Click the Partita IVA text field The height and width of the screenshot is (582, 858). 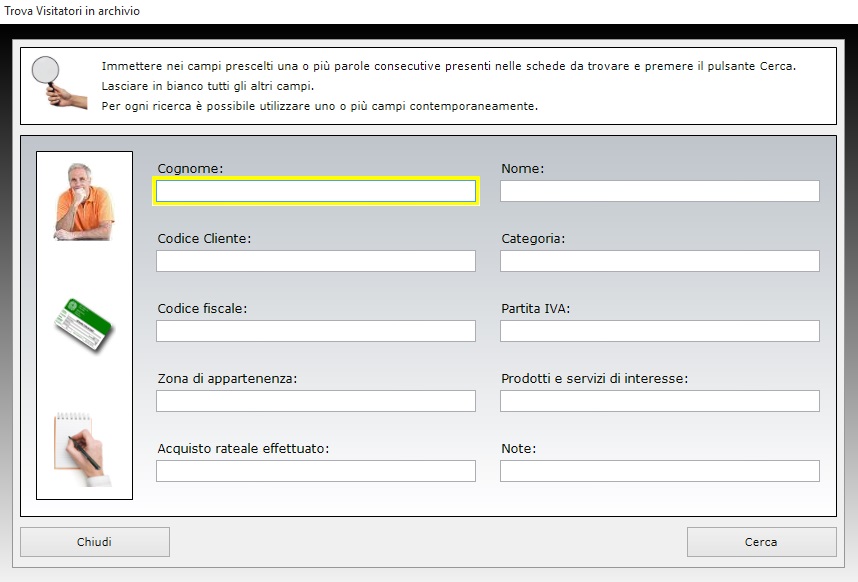click(x=659, y=331)
